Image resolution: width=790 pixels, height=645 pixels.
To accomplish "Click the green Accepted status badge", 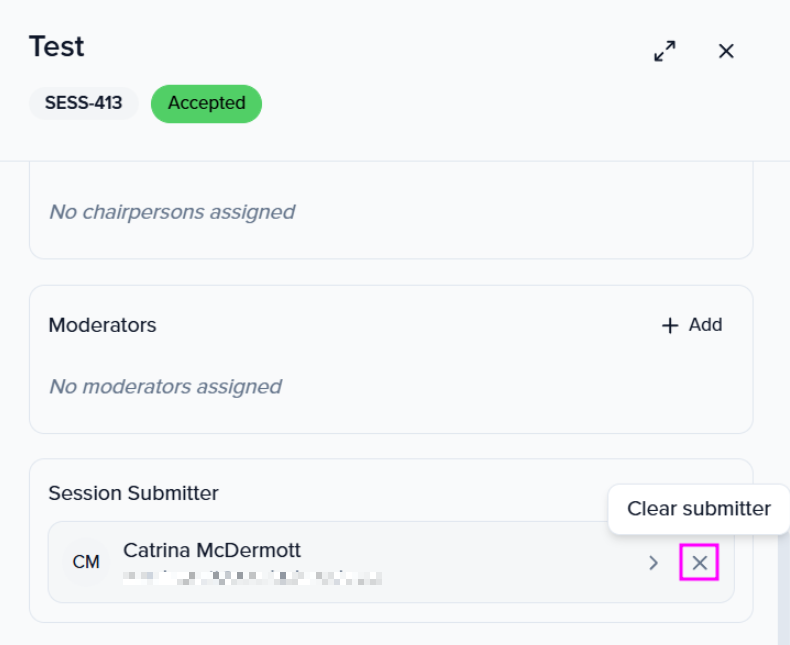I will (x=206, y=103).
